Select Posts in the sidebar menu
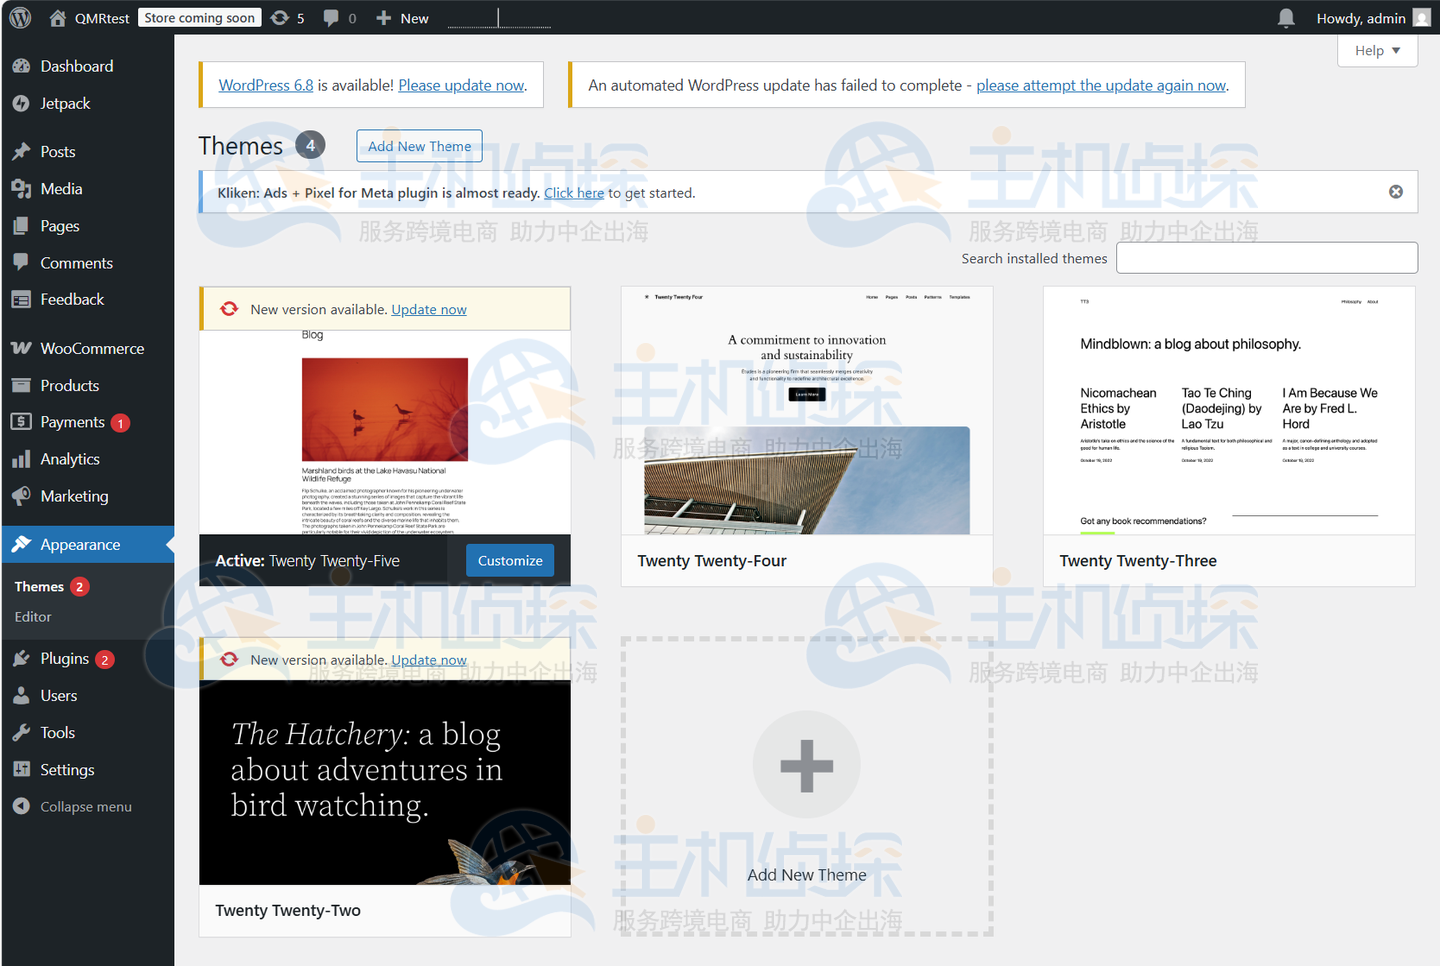 22,151
